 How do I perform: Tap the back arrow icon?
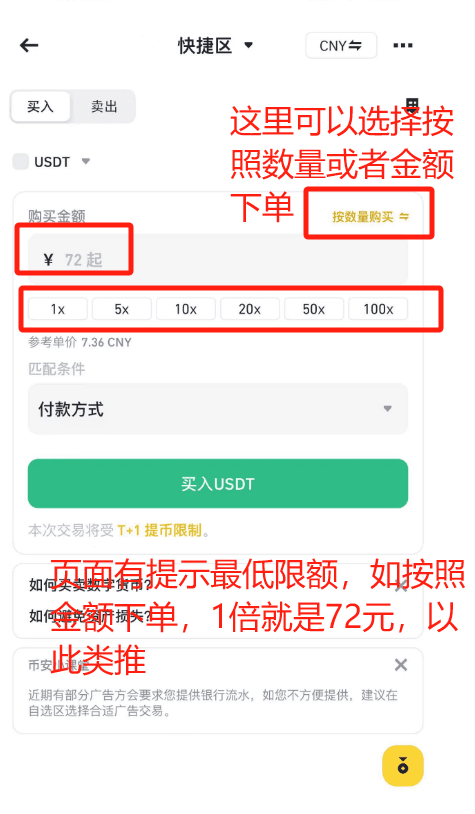coord(29,46)
